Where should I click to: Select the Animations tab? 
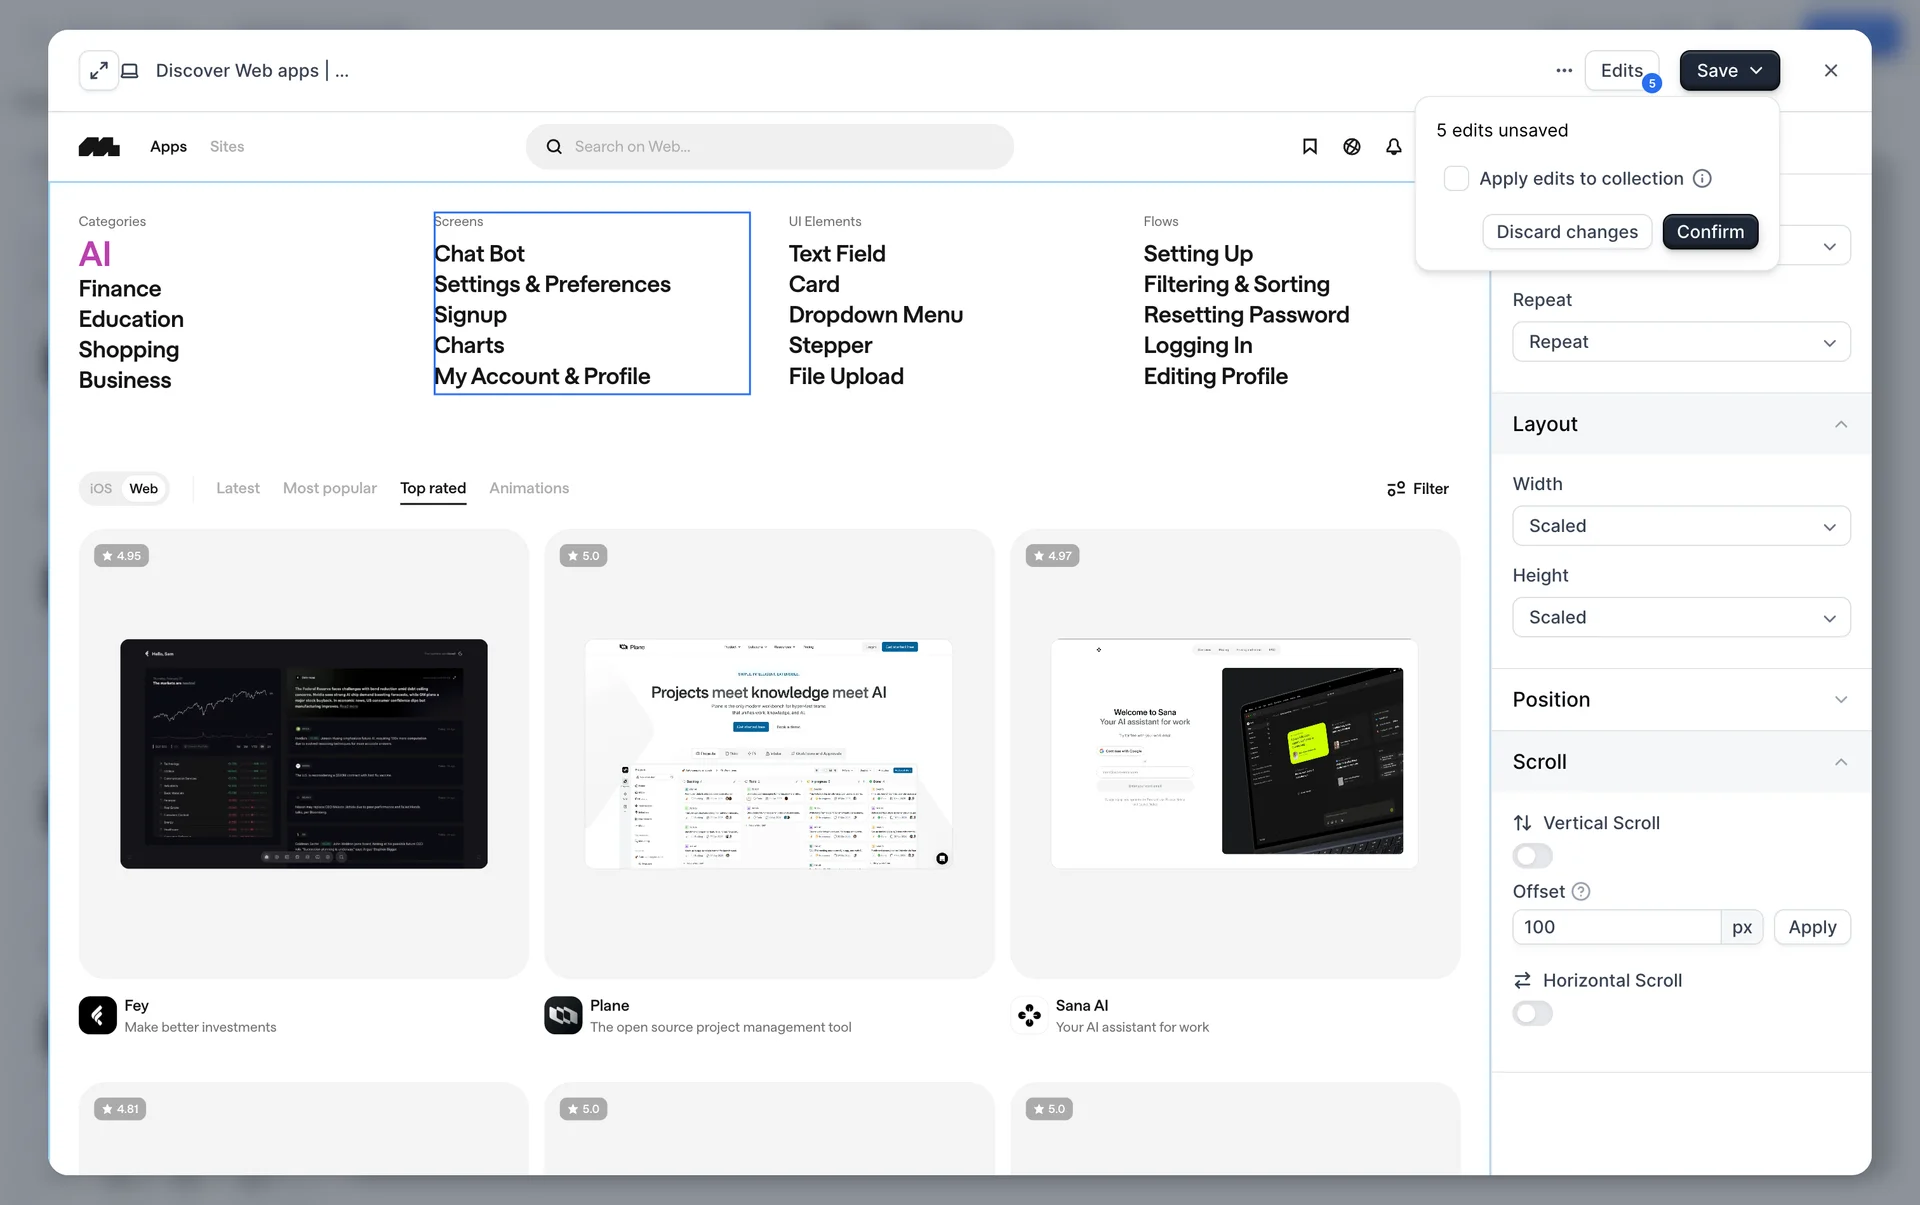click(x=528, y=489)
